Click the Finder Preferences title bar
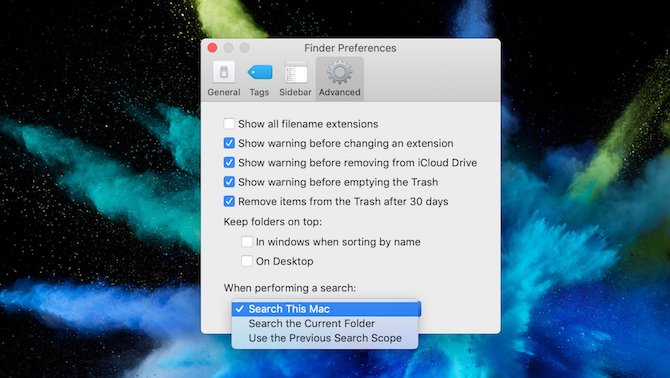Screen dimensions: 670x378 click(x=350, y=48)
